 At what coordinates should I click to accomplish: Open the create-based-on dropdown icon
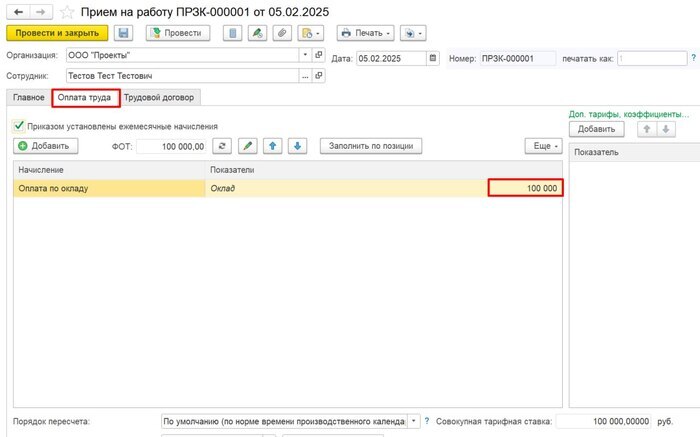pos(311,33)
